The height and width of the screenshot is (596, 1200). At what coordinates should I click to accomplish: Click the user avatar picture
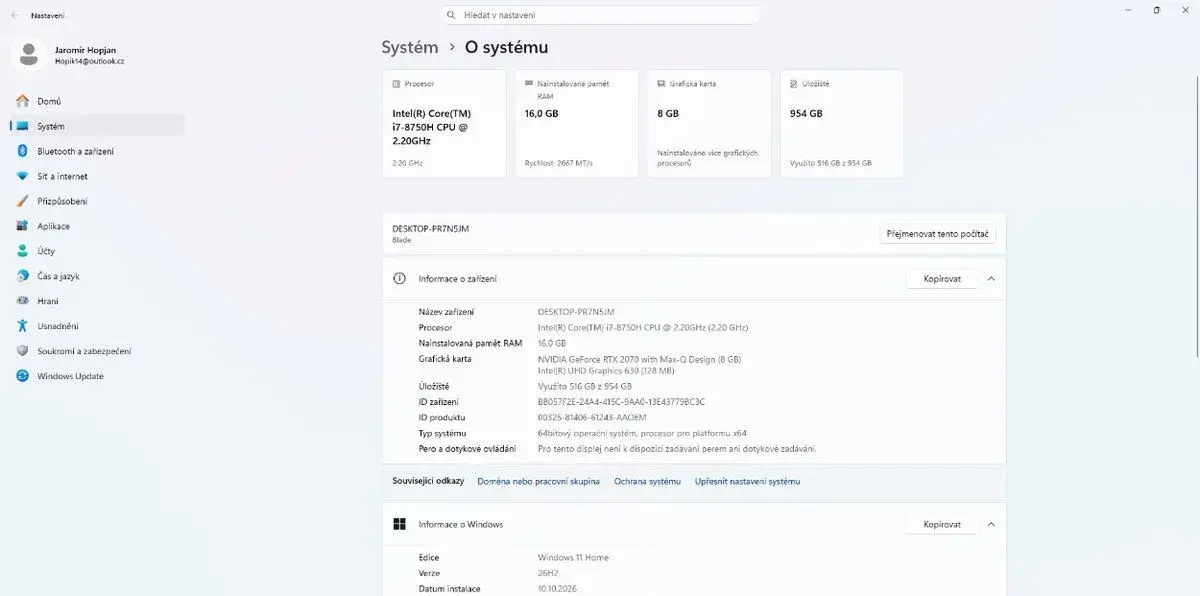[29, 55]
